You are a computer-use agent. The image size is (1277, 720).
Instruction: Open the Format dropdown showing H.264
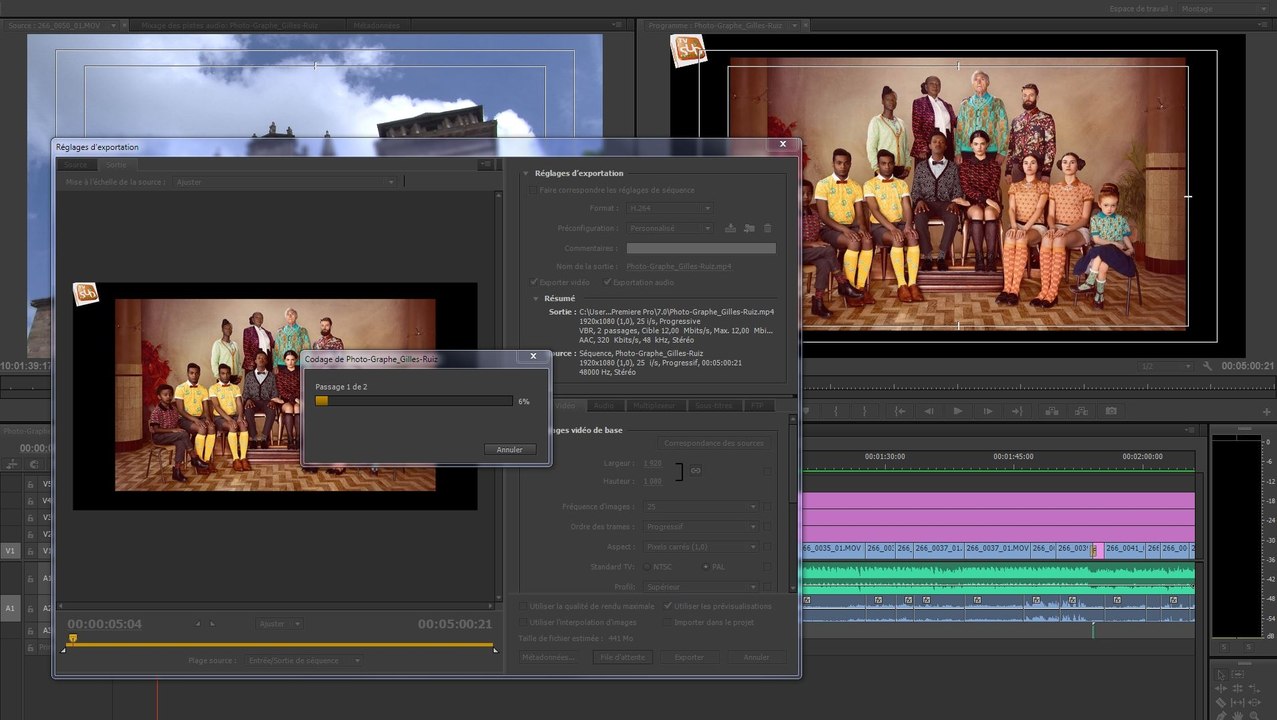[668, 208]
